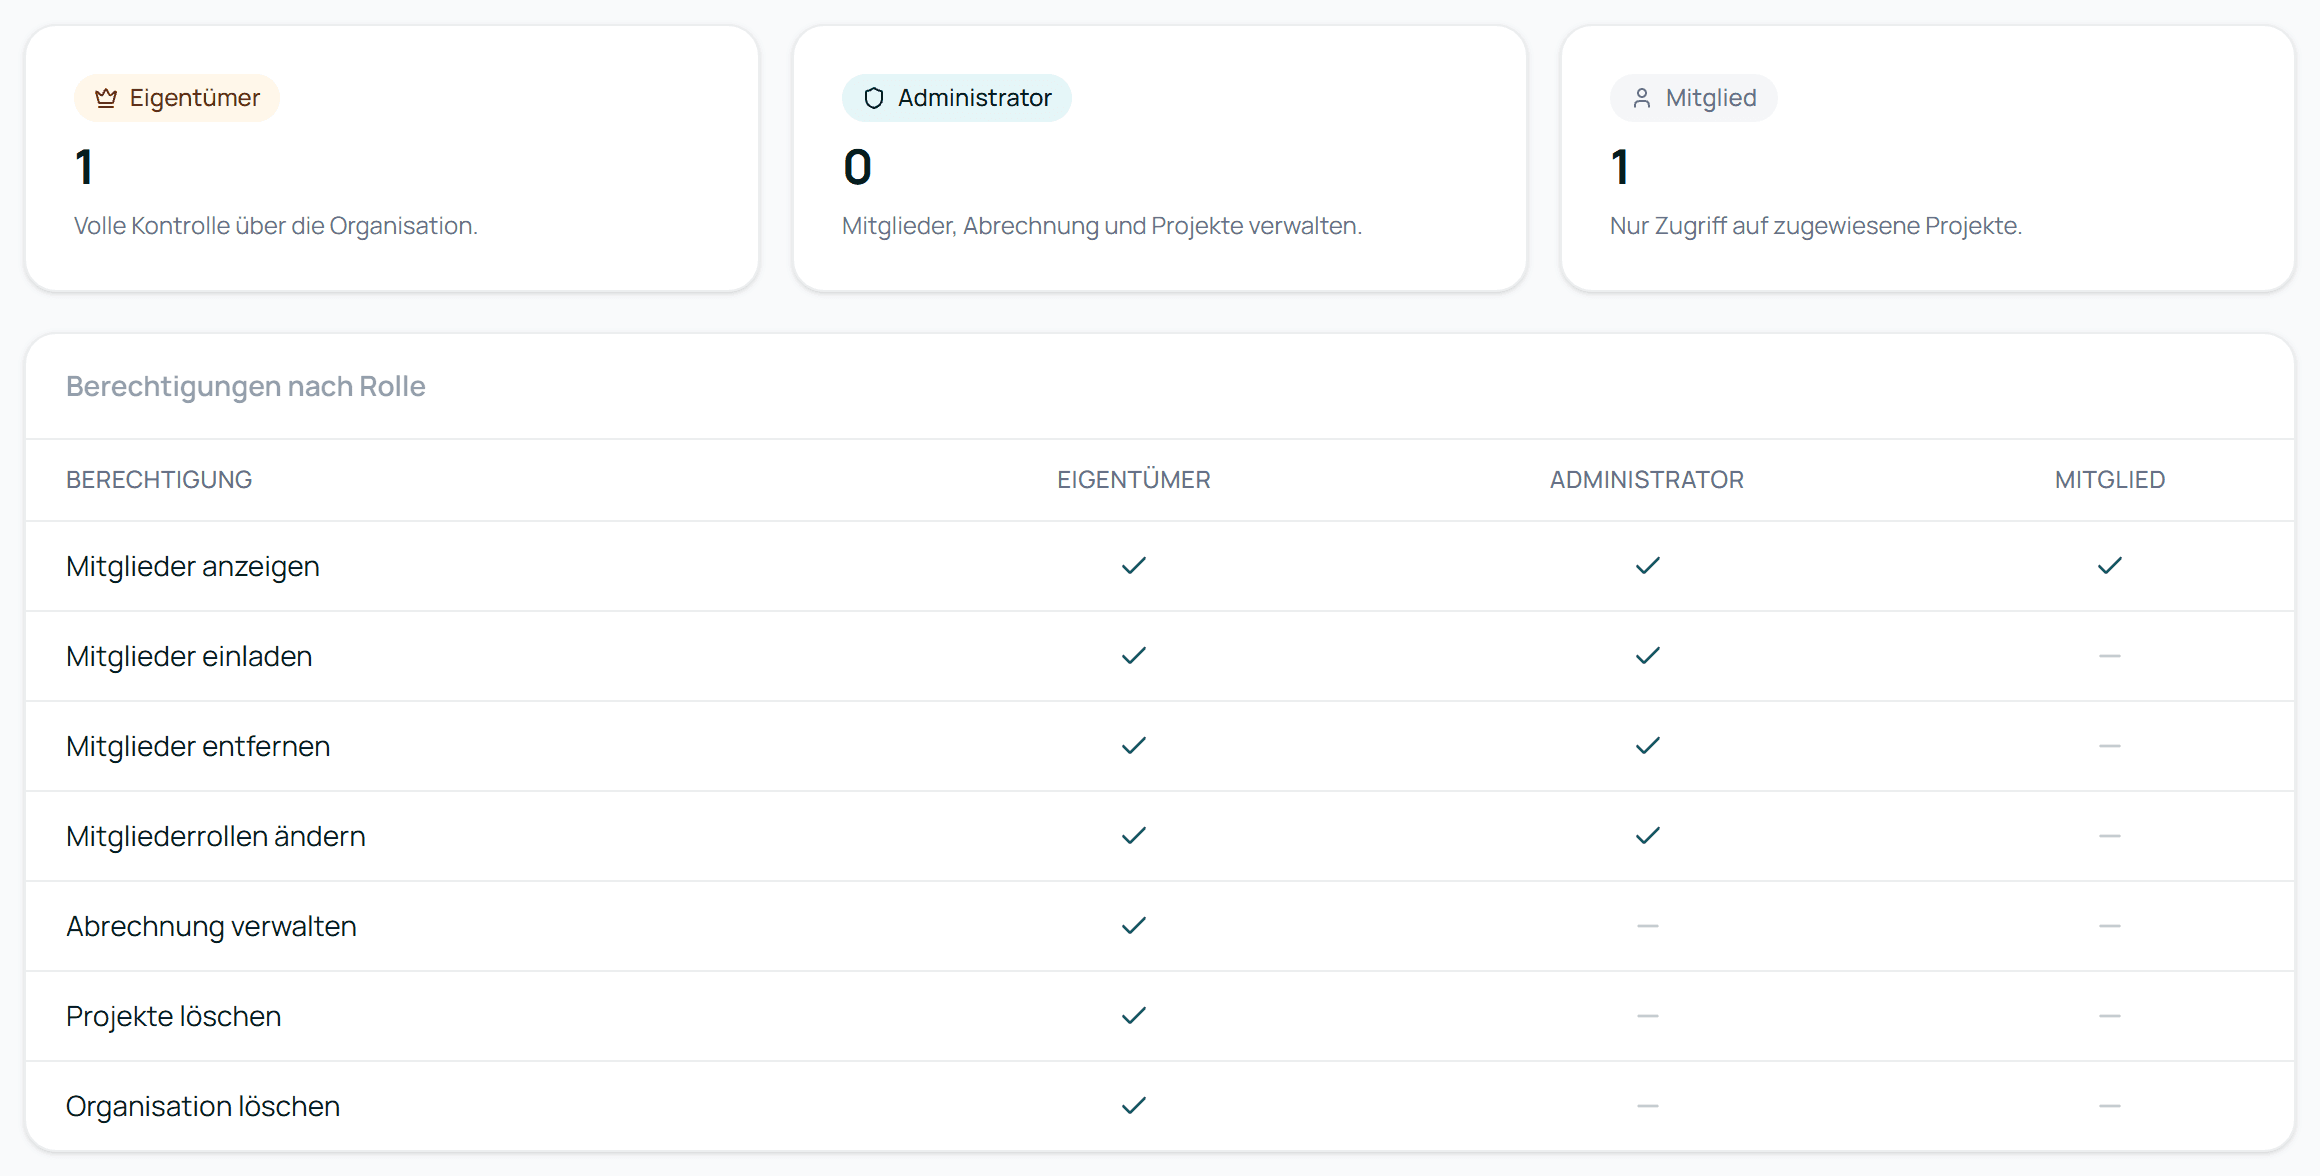2320x1176 pixels.
Task: Click Eigentümer checkmark for Mitgliederrollen ändern
Action: coord(1134,836)
